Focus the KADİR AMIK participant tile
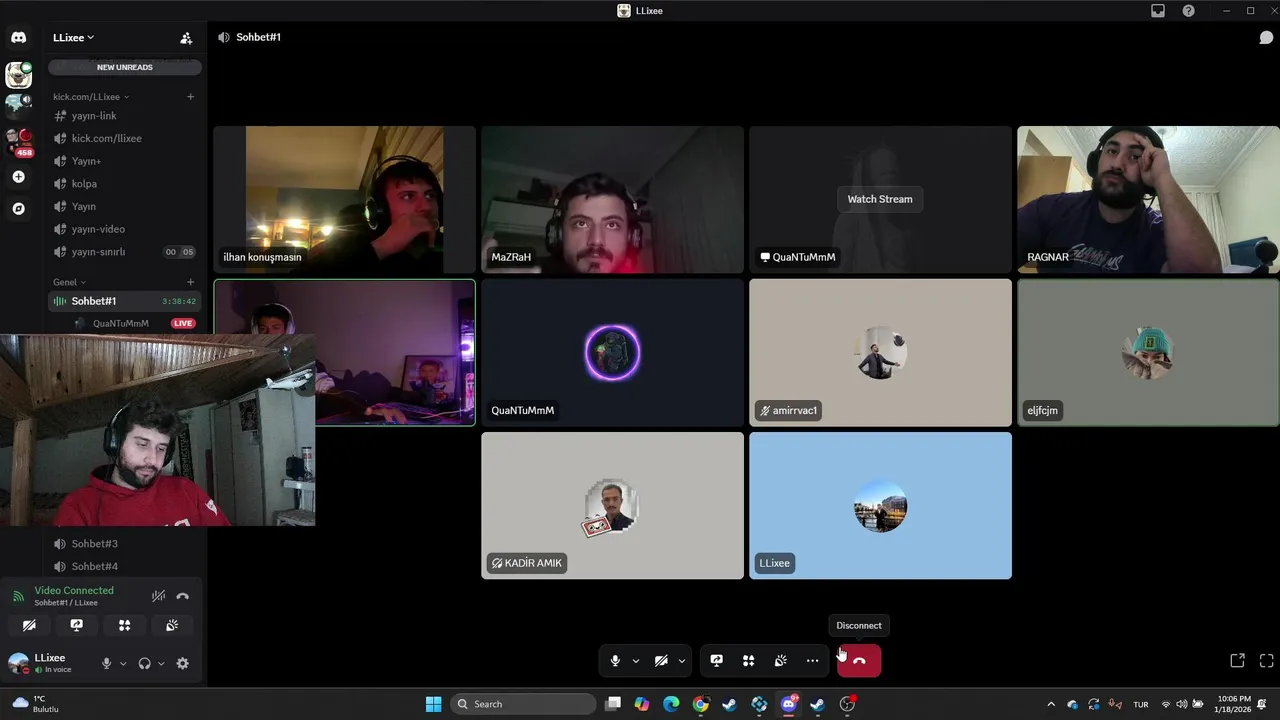 click(x=612, y=505)
